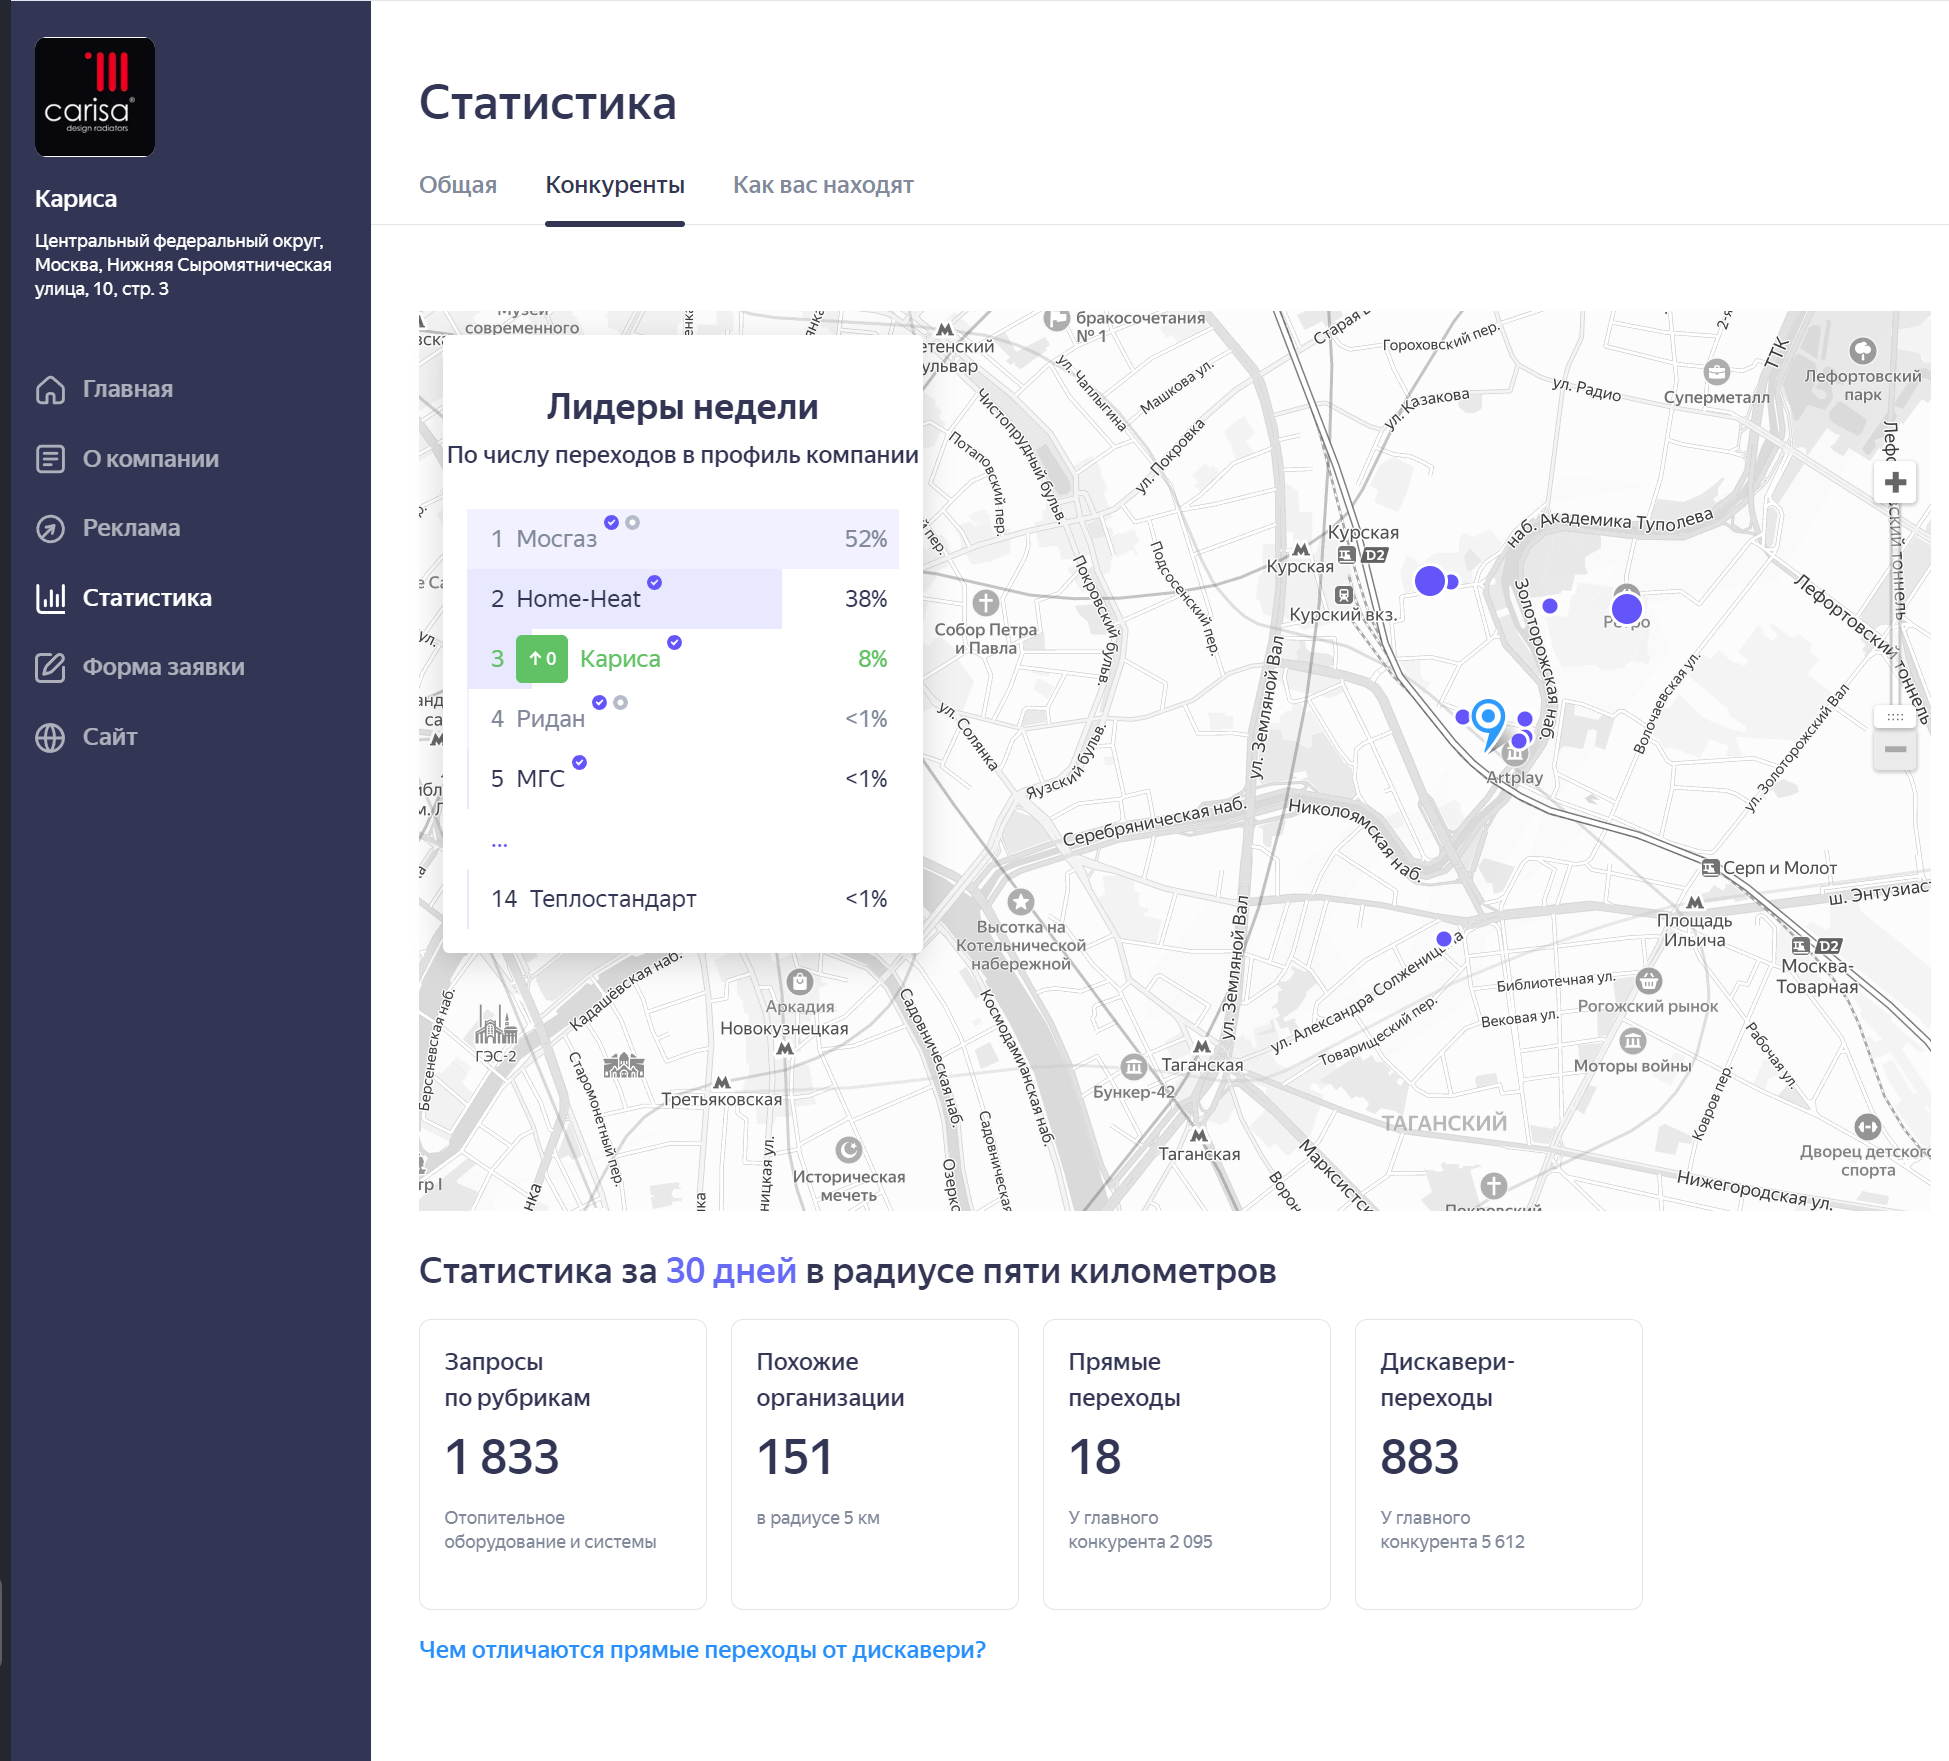Open the Прямые переходы stats card
Screen dimensions: 1949x1761
point(1186,1463)
